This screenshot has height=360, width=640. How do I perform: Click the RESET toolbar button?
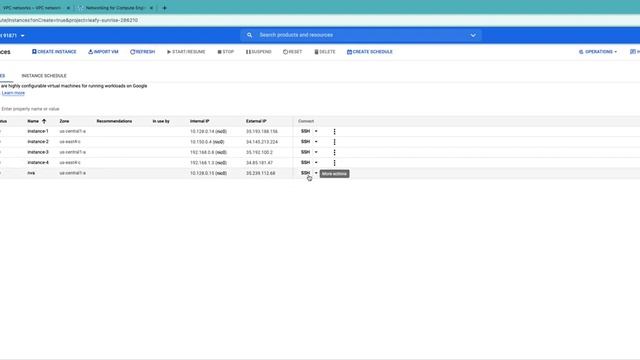293,52
